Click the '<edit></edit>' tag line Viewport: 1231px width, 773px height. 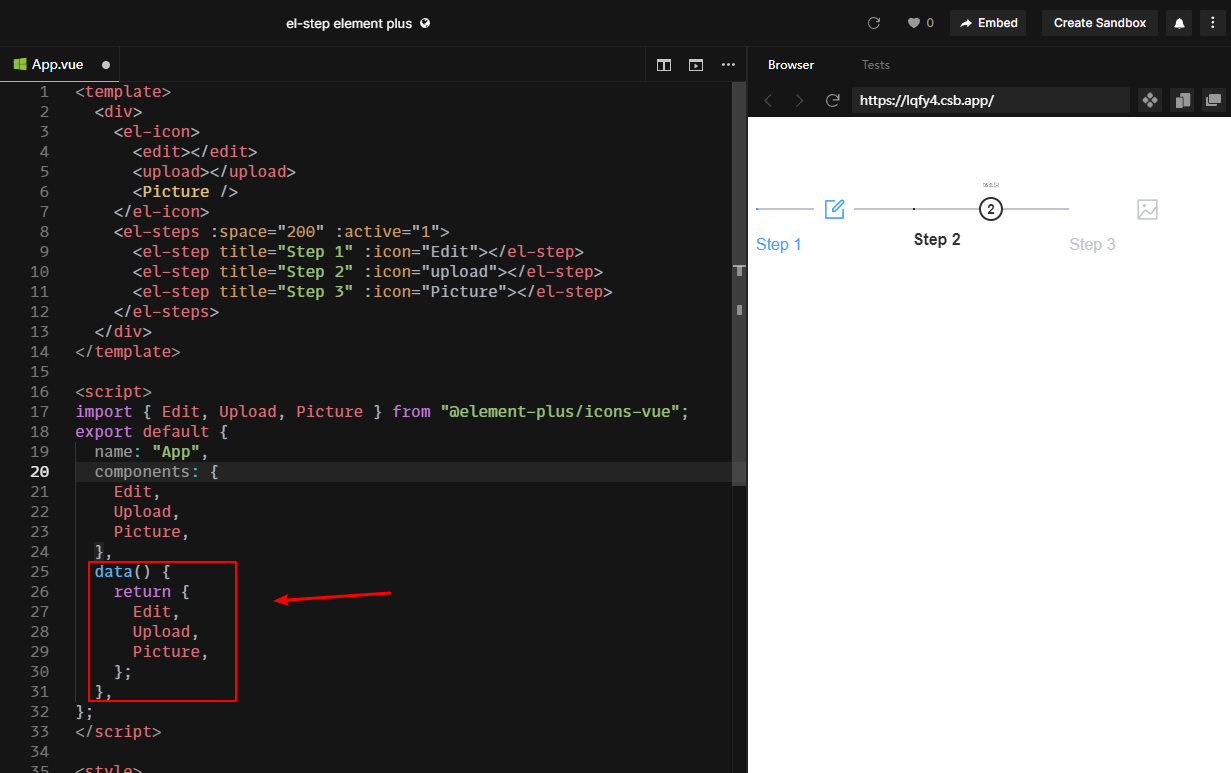(195, 151)
